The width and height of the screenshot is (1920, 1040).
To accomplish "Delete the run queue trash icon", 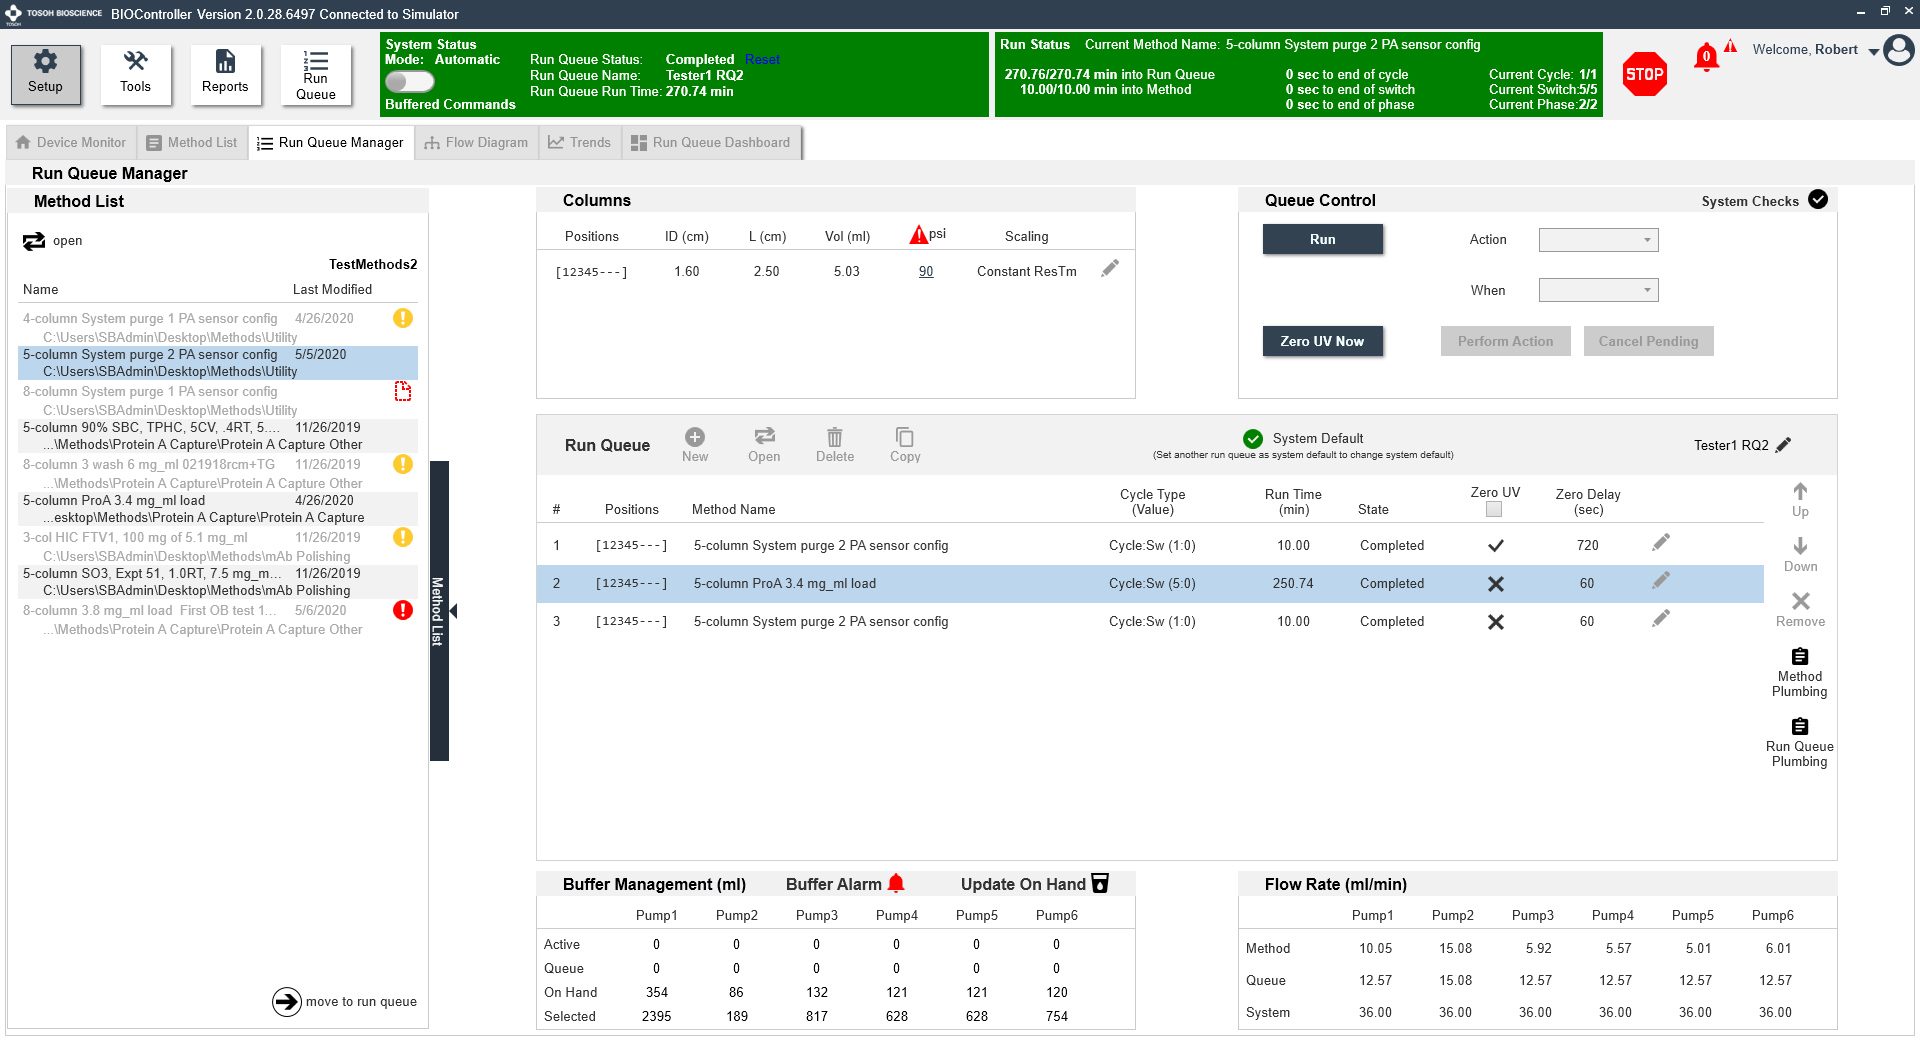I will click(835, 445).
